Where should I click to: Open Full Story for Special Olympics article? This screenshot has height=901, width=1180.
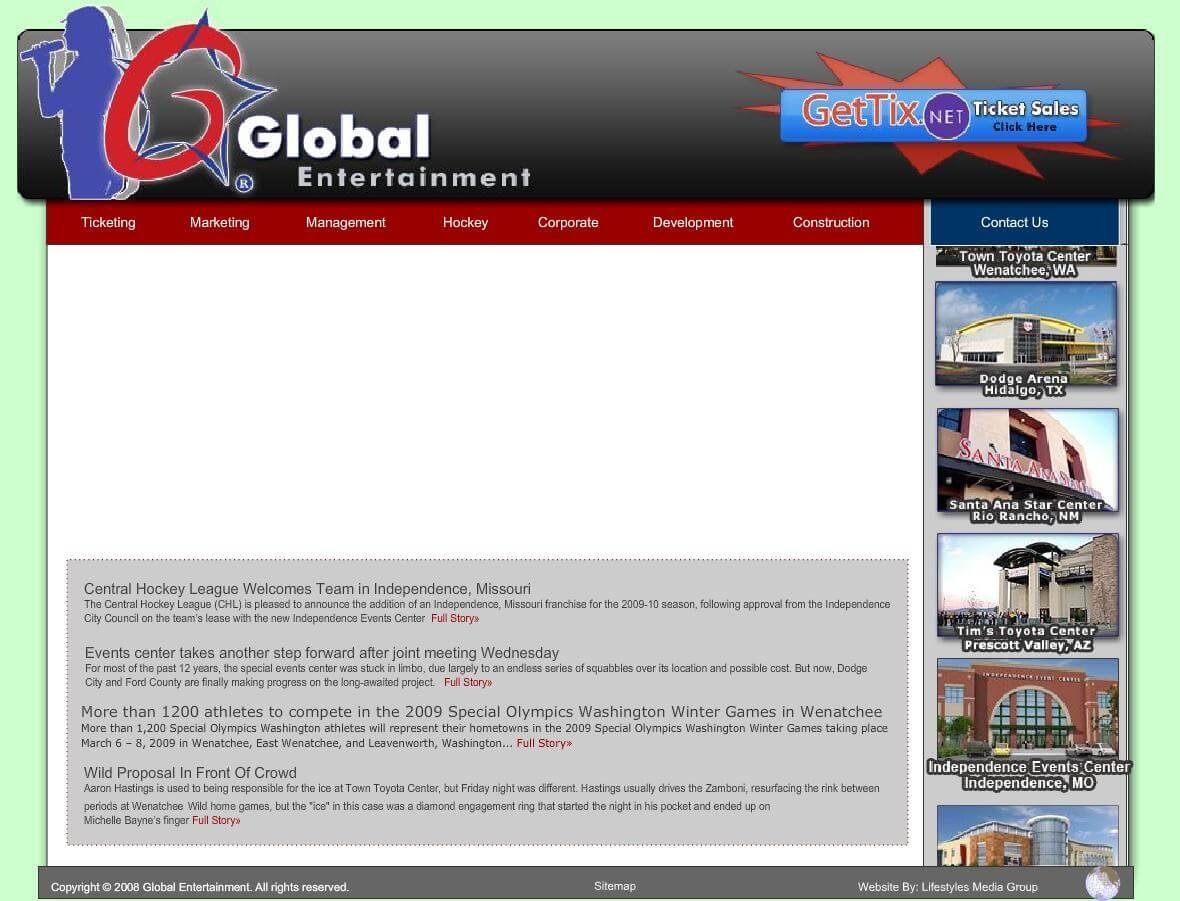point(544,744)
